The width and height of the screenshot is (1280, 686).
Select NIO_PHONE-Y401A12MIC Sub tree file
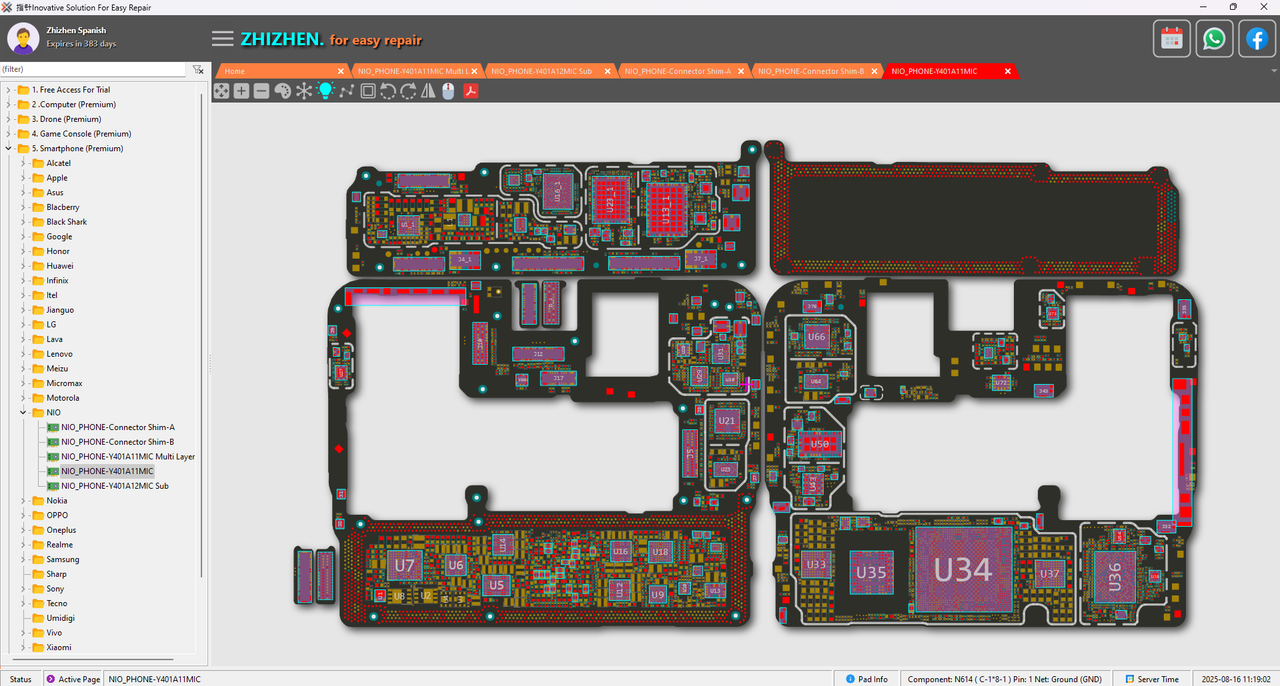[114, 486]
